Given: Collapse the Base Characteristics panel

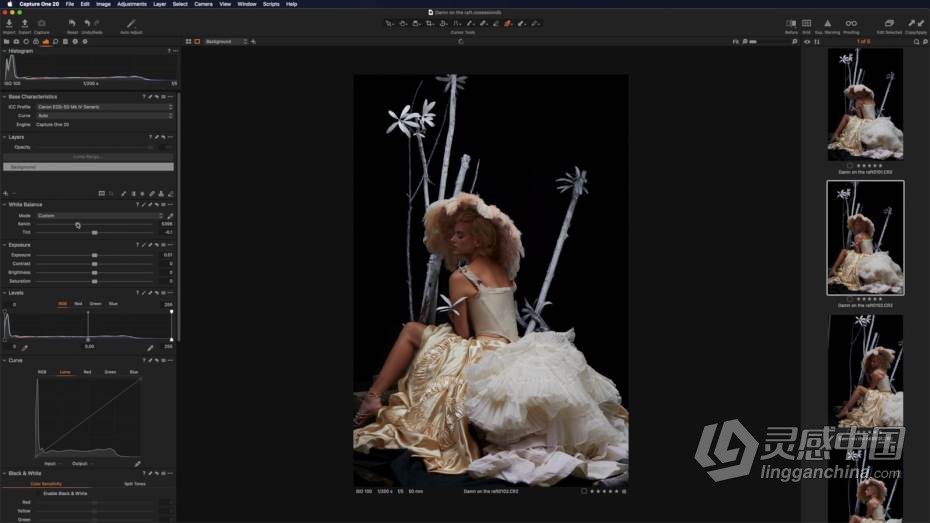Looking at the screenshot, I should pos(5,97).
